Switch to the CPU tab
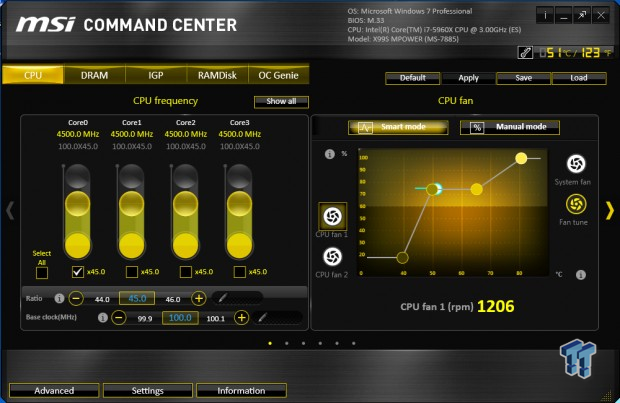620x403 pixels. tap(33, 75)
